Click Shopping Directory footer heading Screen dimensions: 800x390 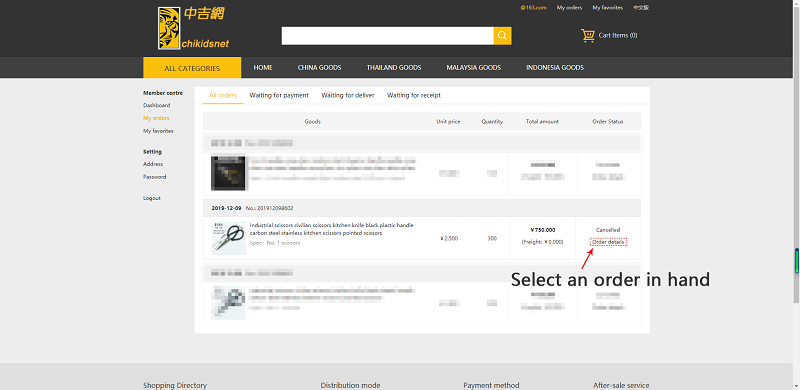pyautogui.click(x=175, y=385)
